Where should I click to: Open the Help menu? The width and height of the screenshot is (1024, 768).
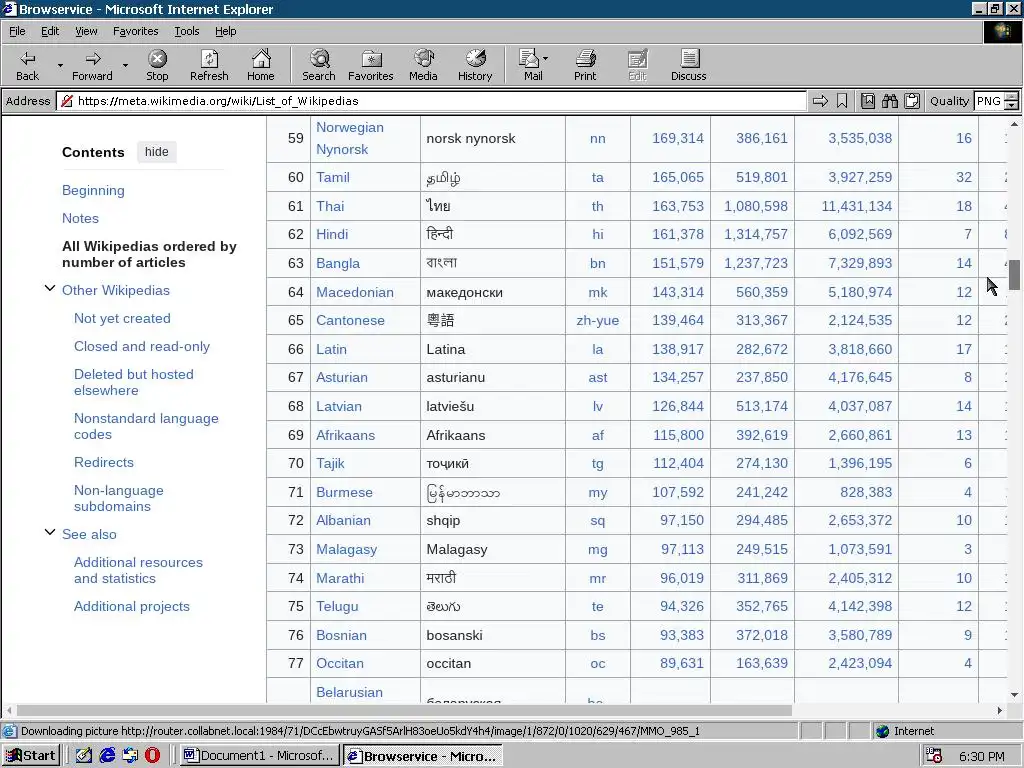coord(225,31)
